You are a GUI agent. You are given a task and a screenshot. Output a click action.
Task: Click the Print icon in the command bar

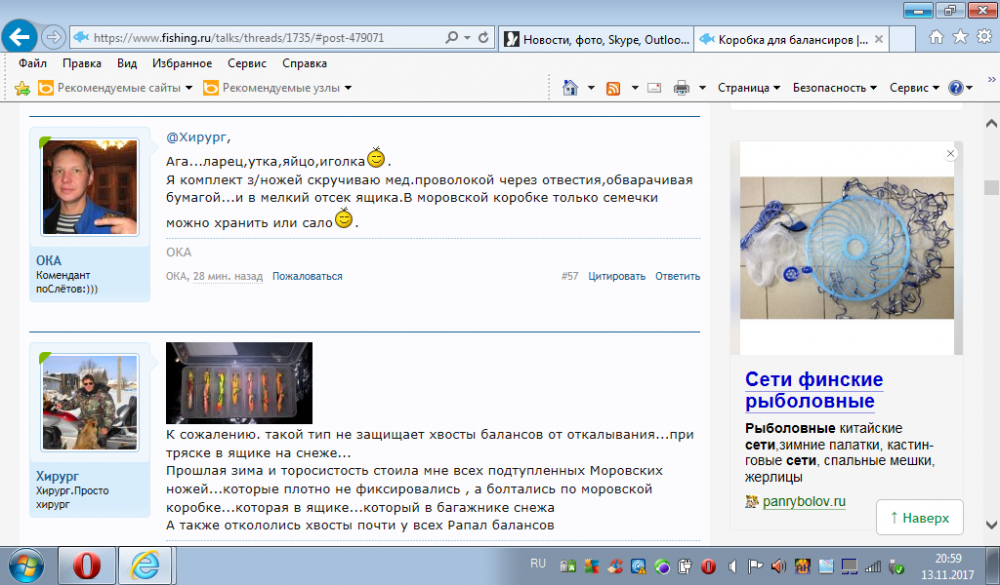click(682, 88)
